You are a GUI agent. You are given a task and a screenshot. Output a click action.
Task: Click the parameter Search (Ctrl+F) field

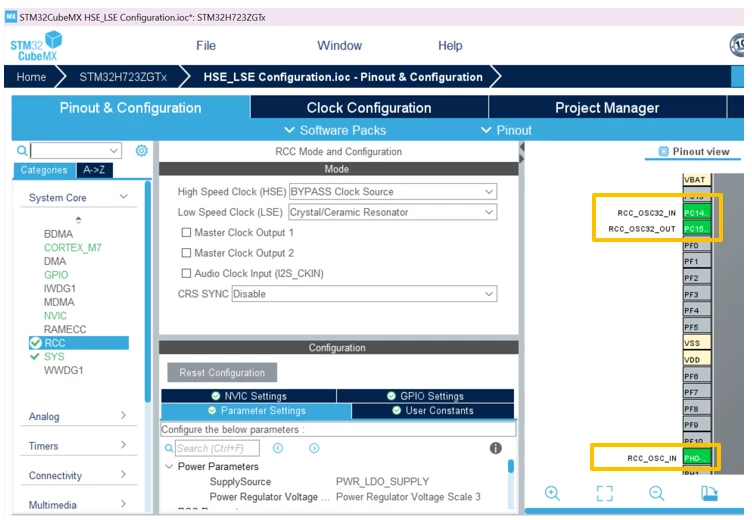[217, 448]
